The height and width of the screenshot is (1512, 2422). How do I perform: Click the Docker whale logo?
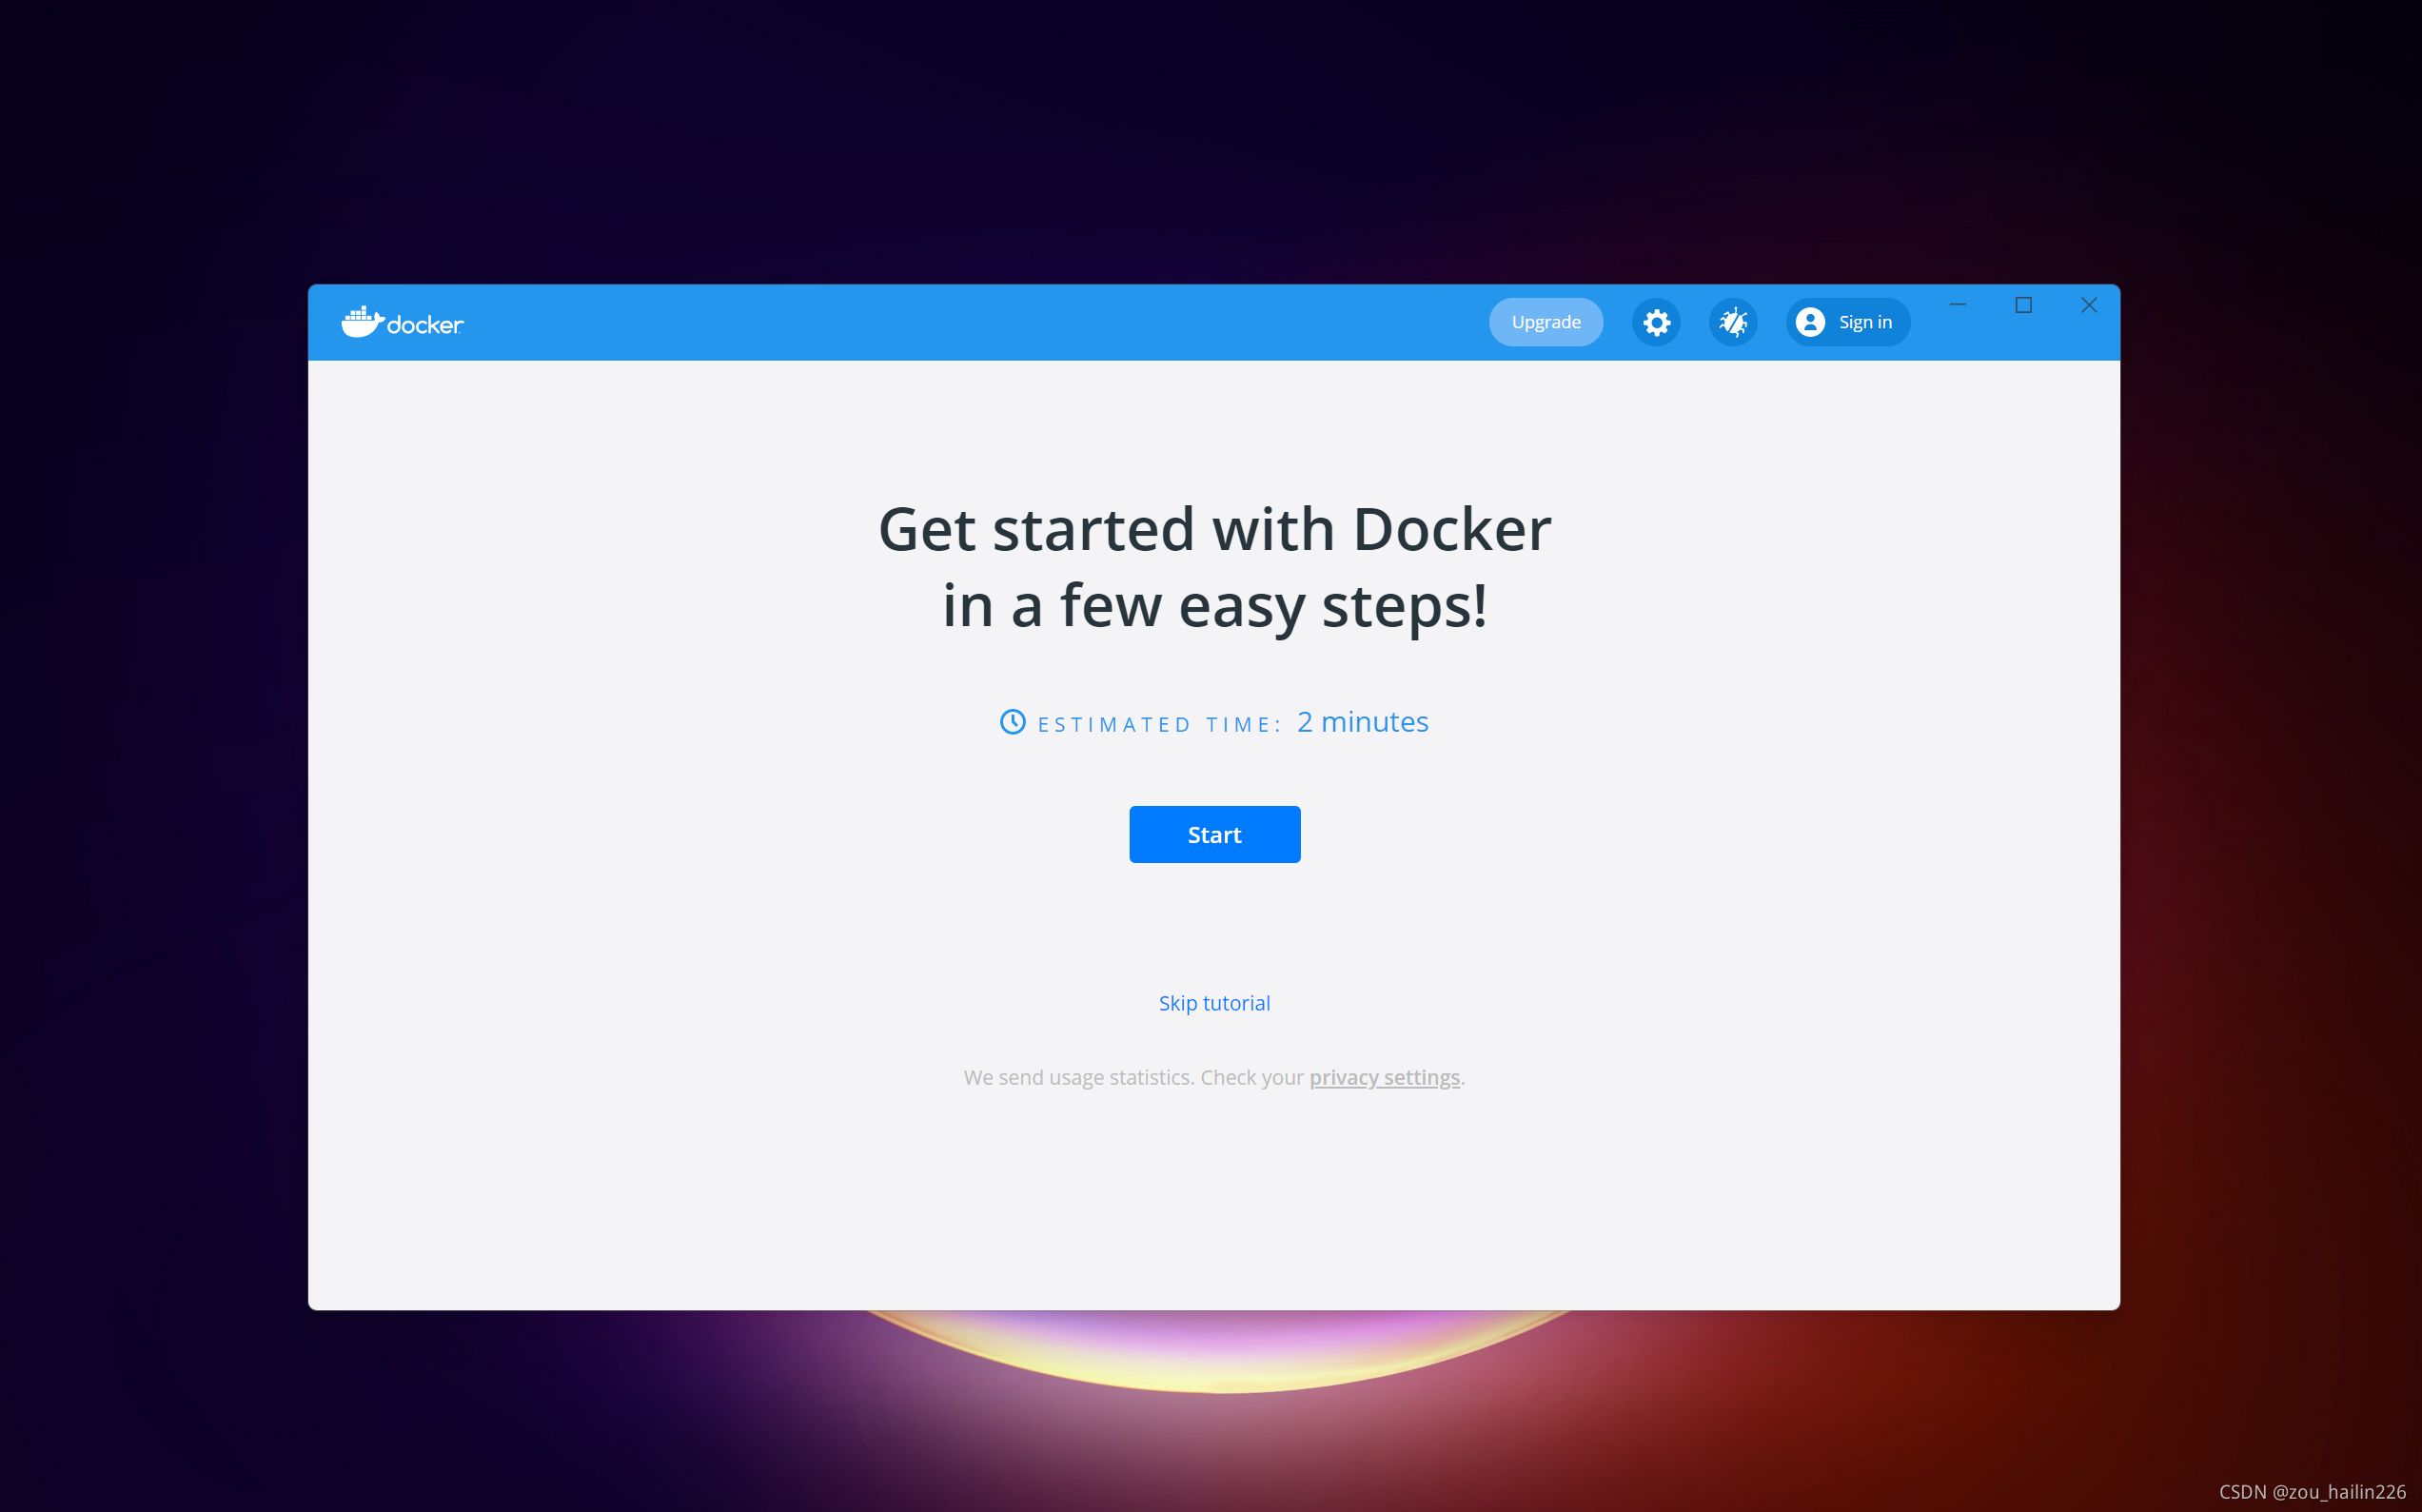[x=361, y=322]
